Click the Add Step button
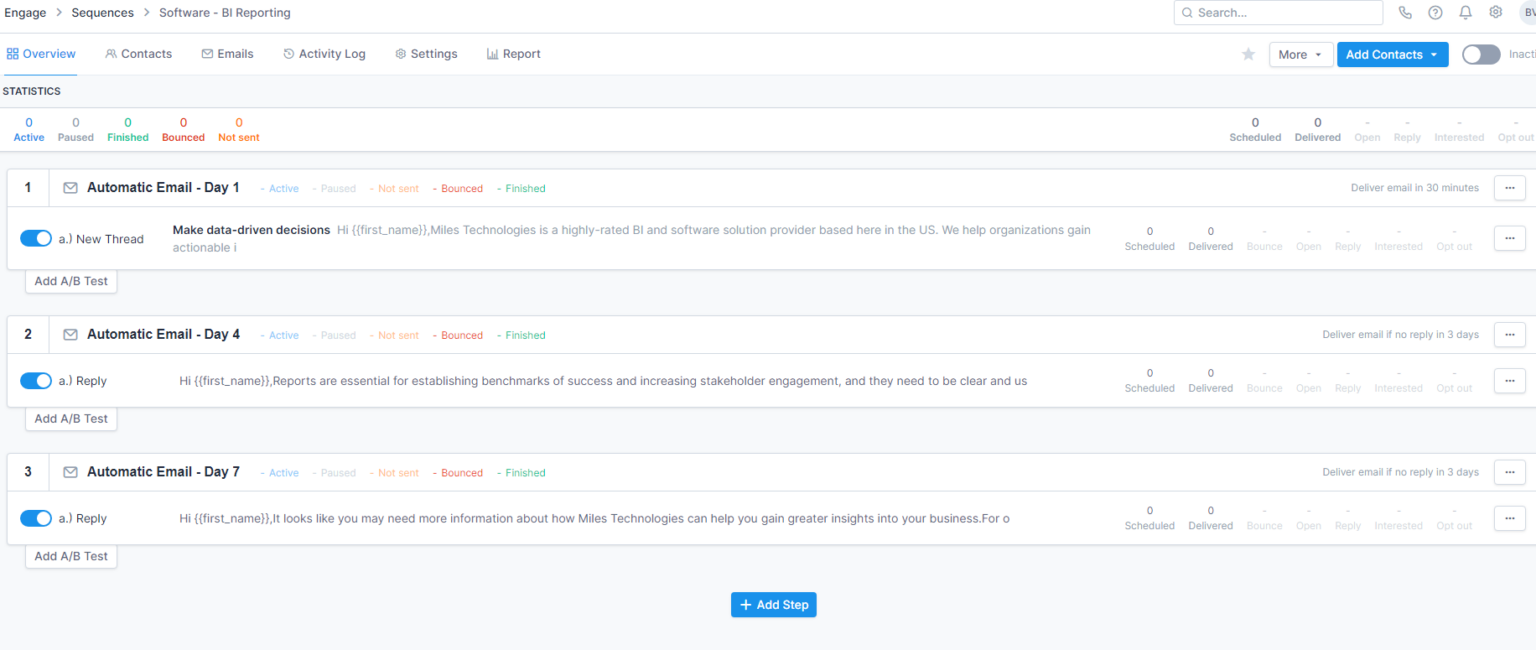Screen dimensions: 1536x650 point(773,604)
